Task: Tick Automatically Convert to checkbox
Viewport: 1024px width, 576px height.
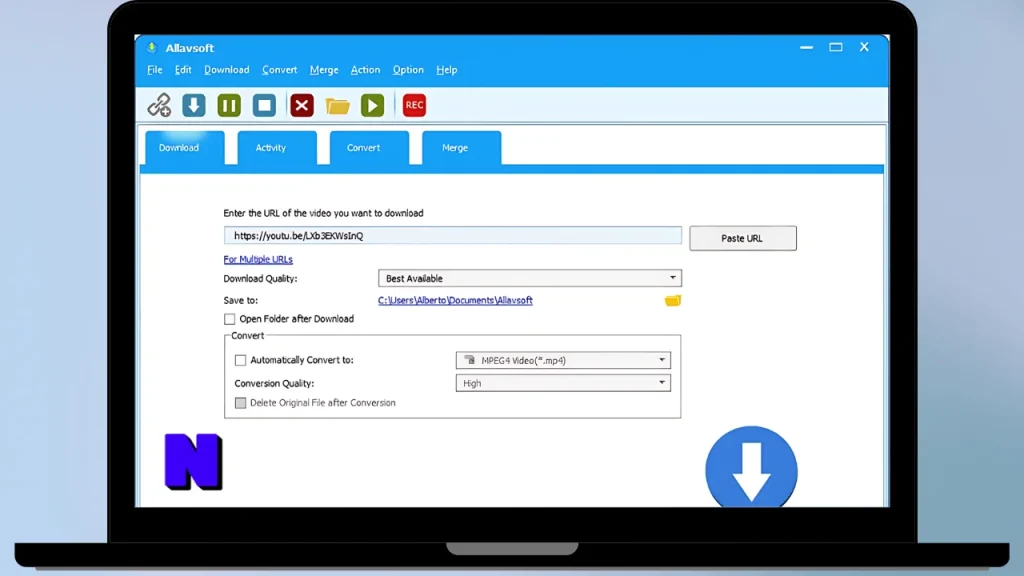Action: 240,360
